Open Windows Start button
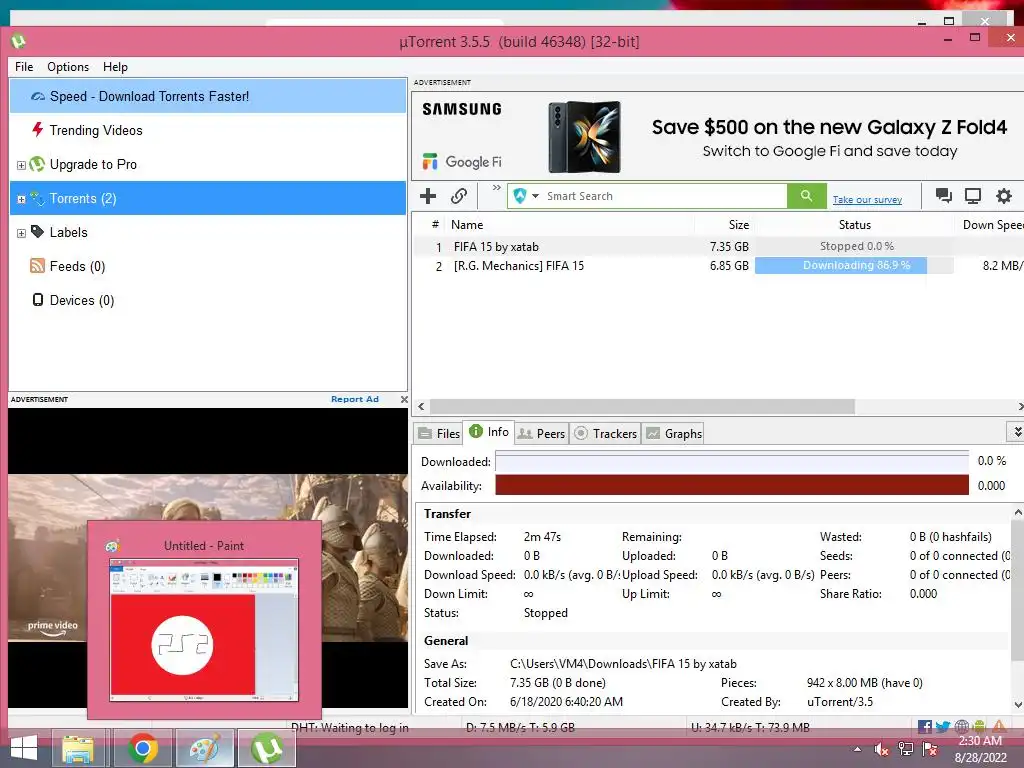Viewport: 1024px width, 768px height. pyautogui.click(x=24, y=748)
